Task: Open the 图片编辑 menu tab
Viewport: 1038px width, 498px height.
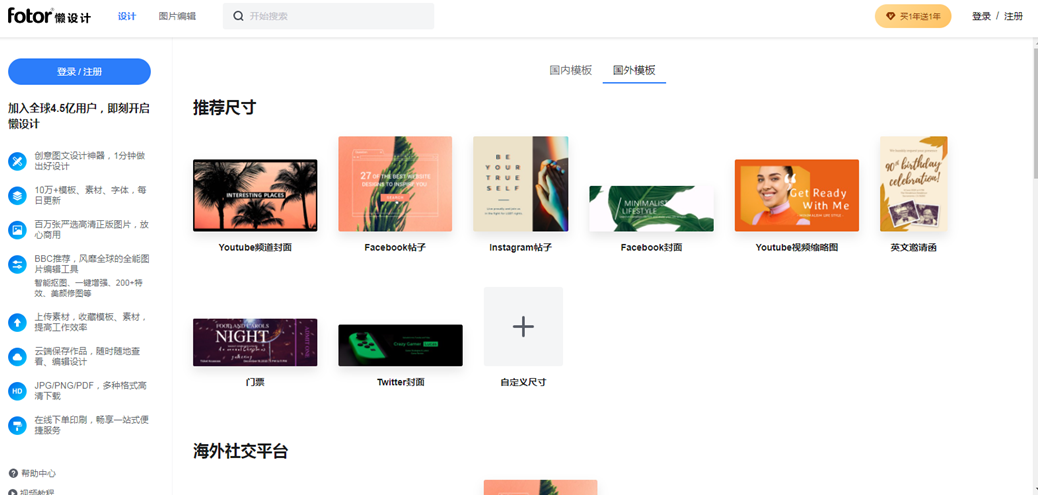Action: point(177,16)
